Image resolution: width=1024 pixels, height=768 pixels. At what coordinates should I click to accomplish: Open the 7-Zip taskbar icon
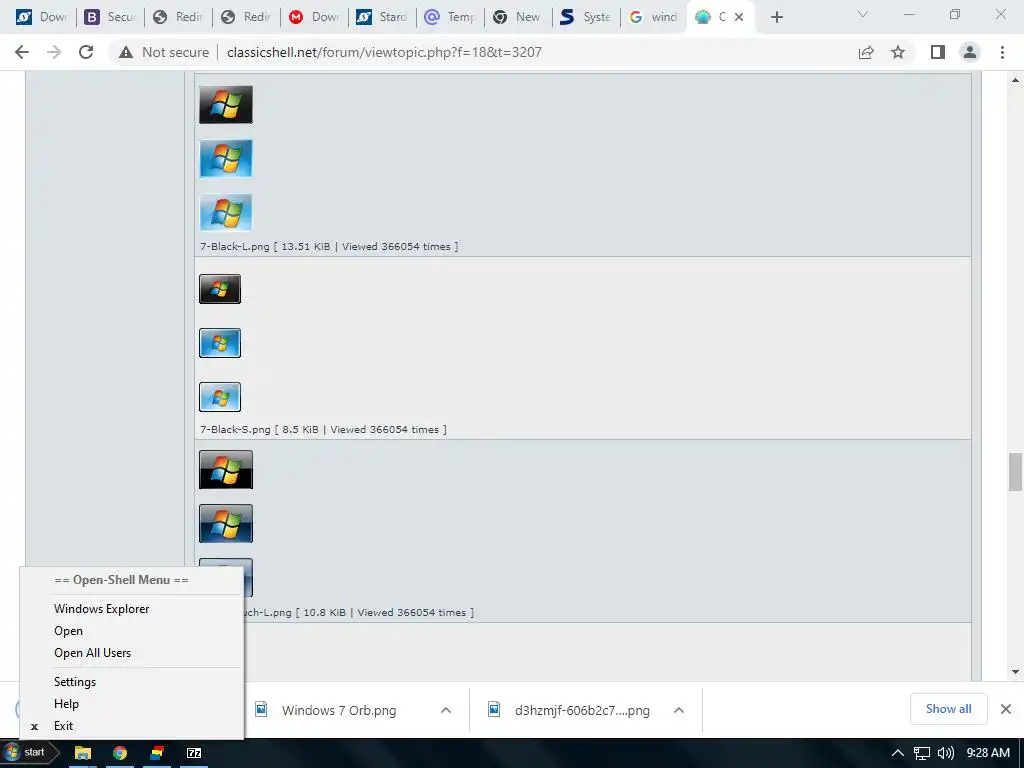click(194, 753)
